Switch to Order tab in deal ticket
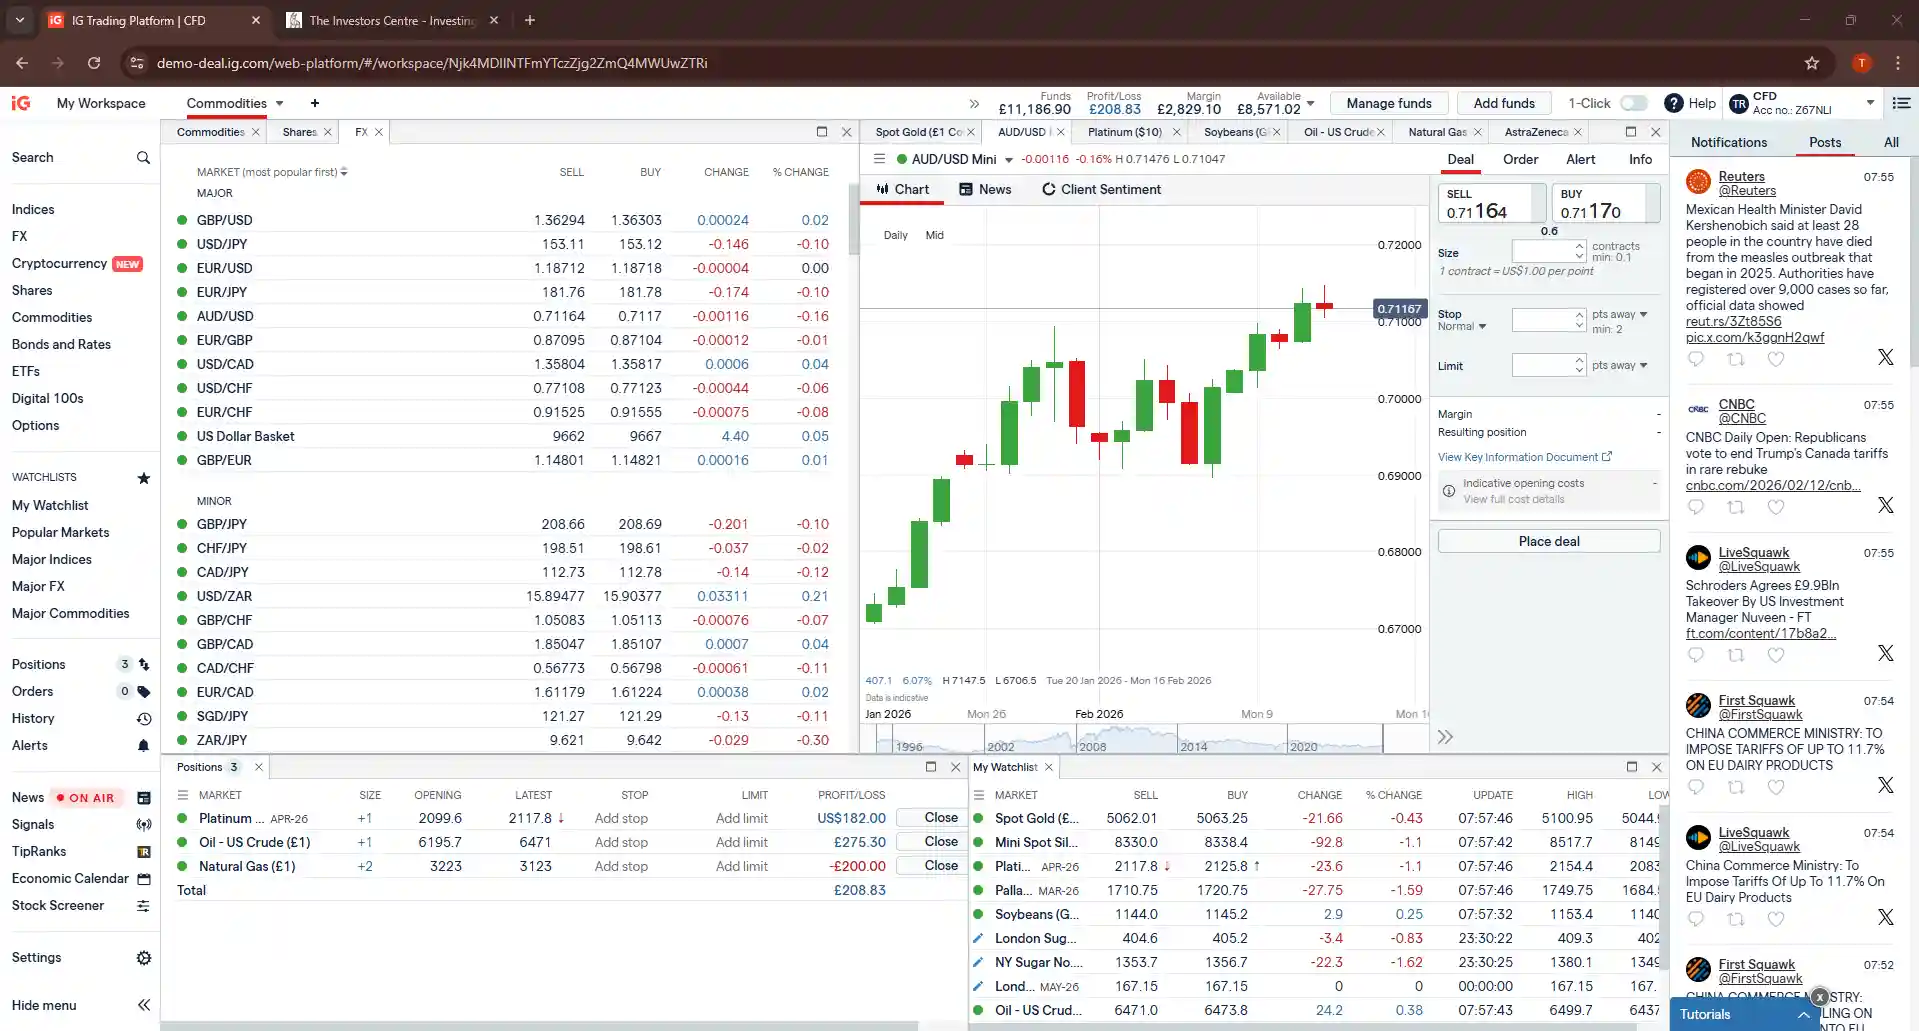Screen dimensions: 1919x1031 [x=1520, y=159]
